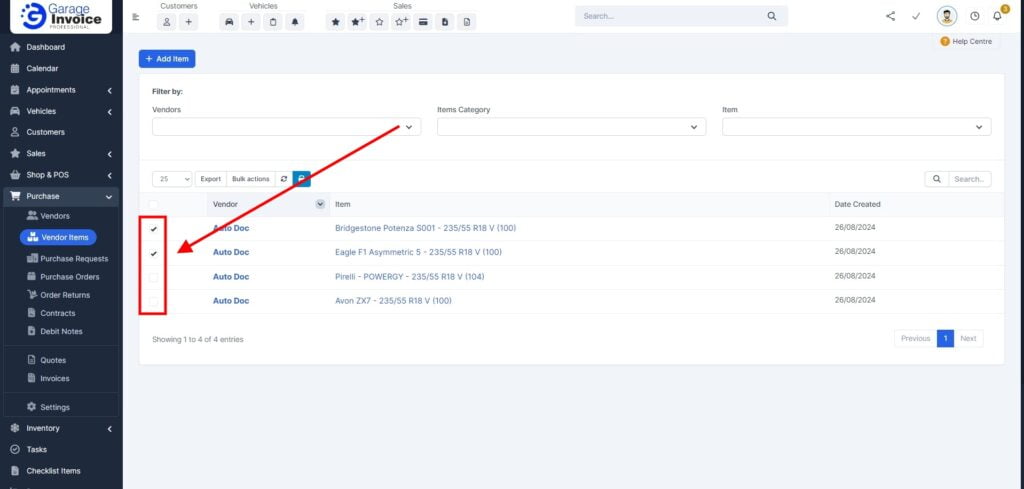Open Sales filled star icon
1024x489 pixels.
[336, 22]
